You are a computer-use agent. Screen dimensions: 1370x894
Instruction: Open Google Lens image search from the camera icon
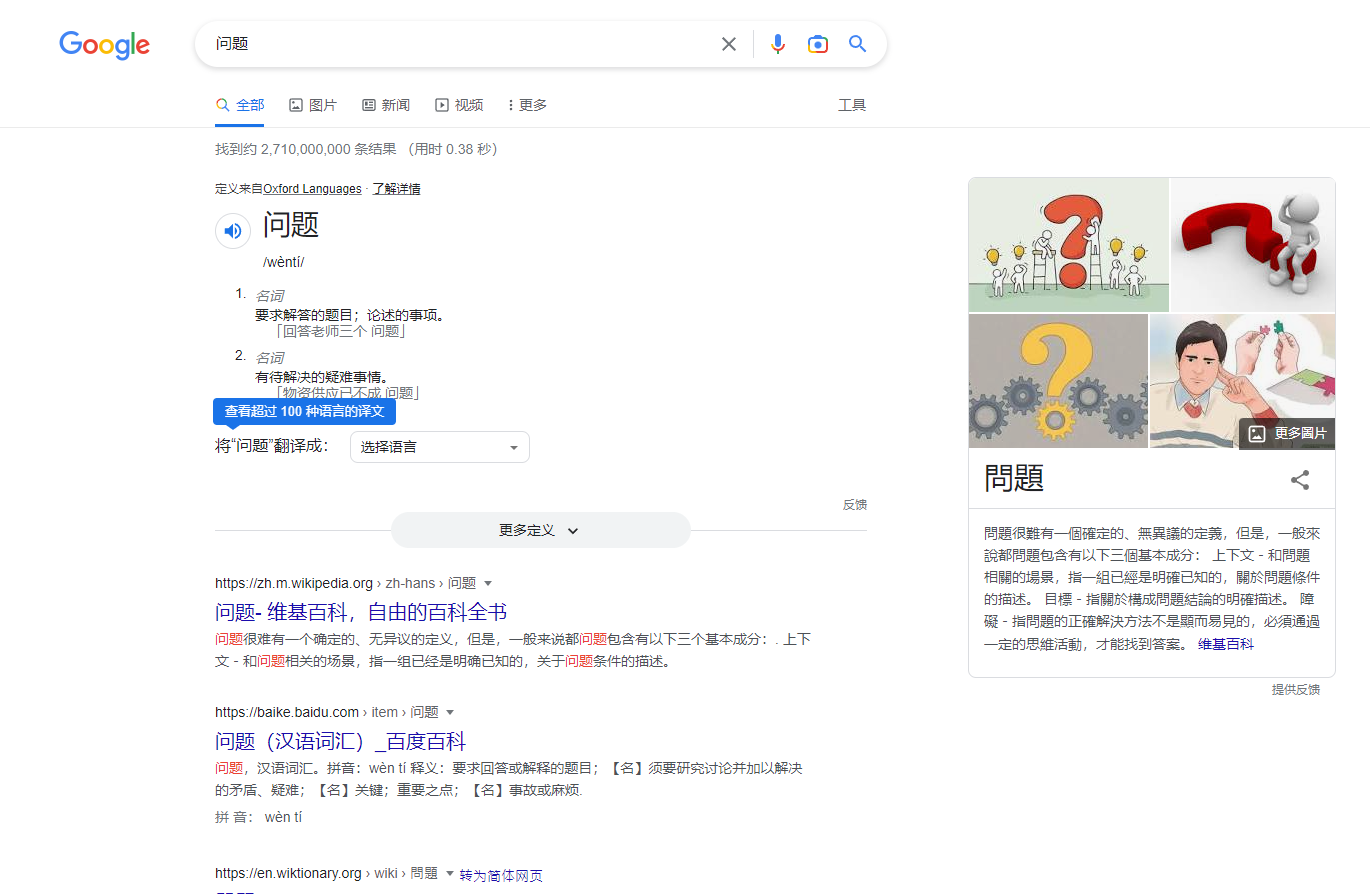pos(818,44)
